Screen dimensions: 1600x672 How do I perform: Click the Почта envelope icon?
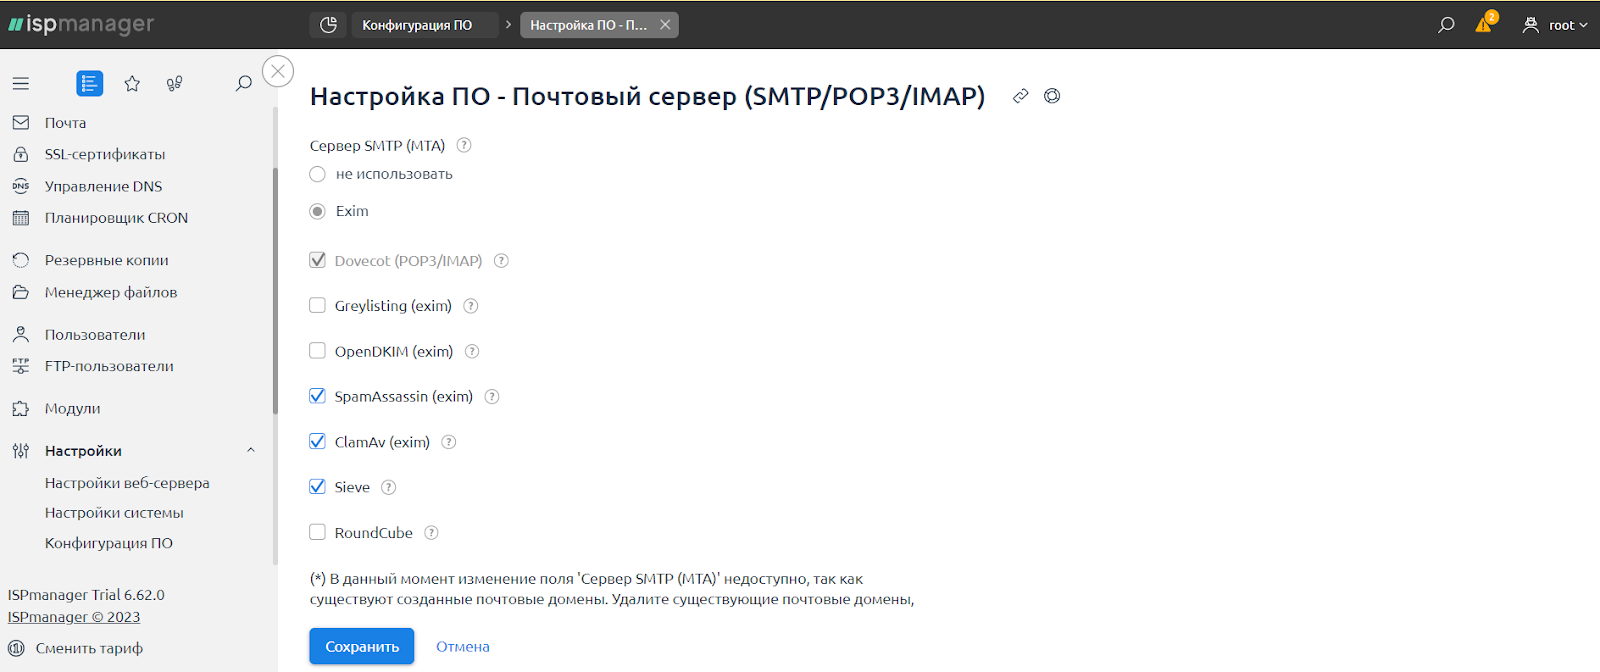[x=21, y=123]
